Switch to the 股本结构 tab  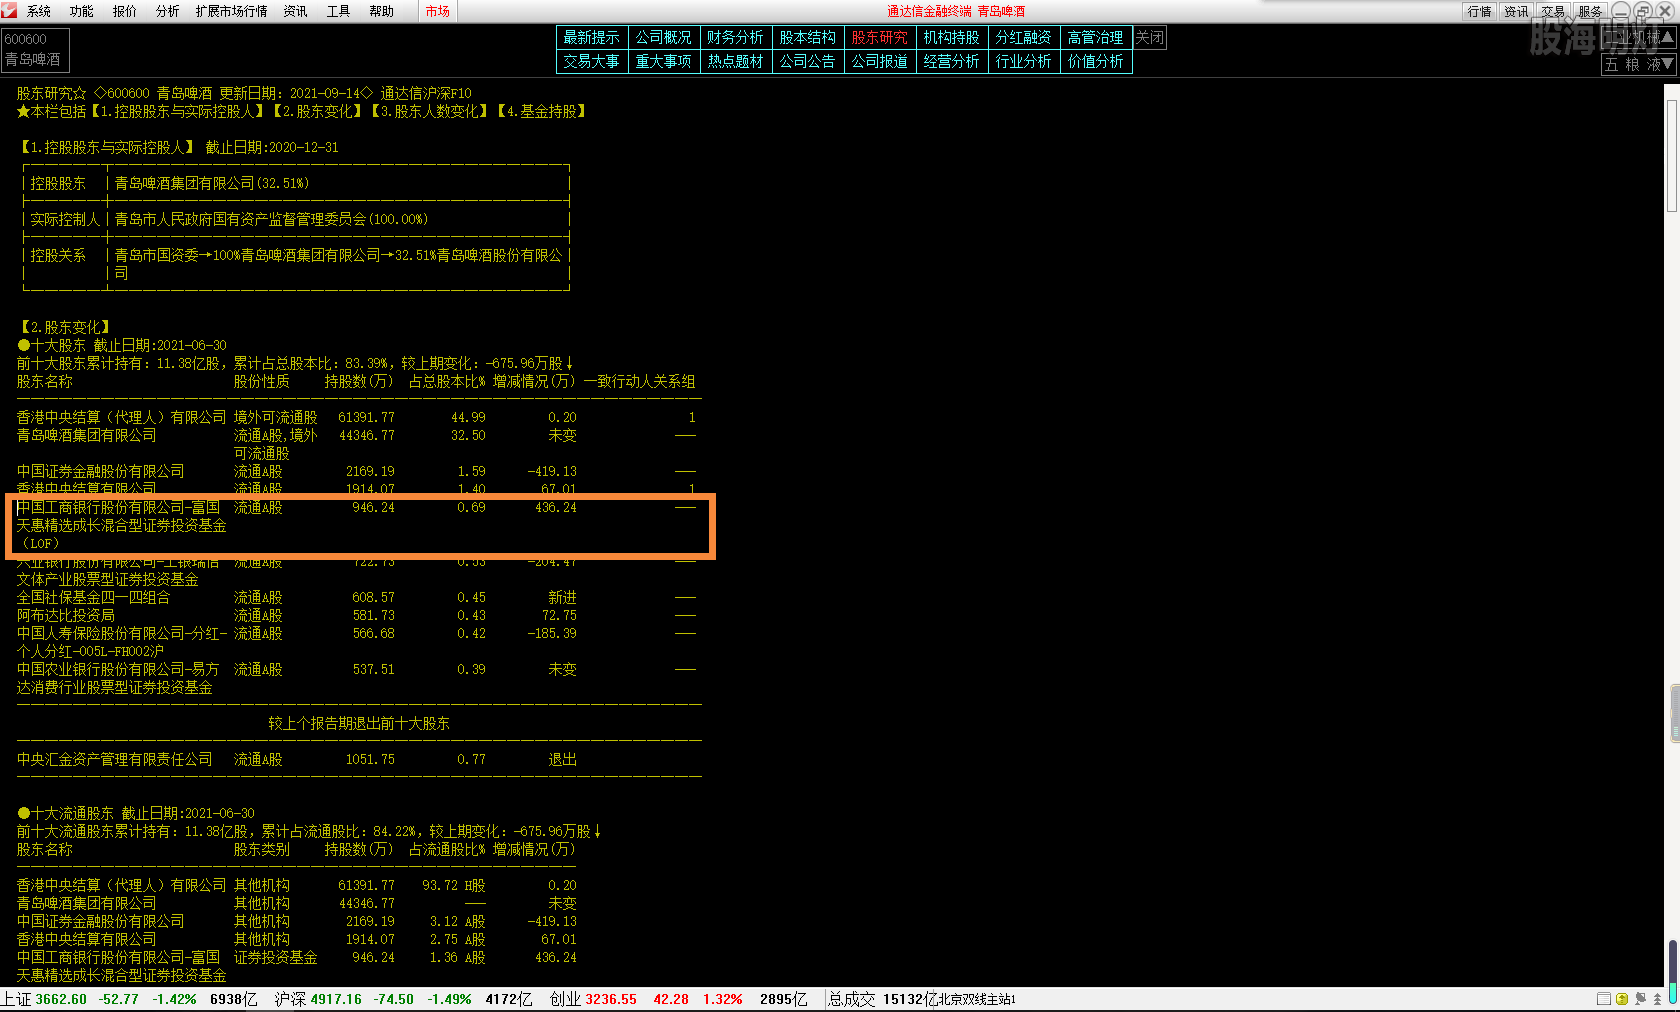click(808, 37)
